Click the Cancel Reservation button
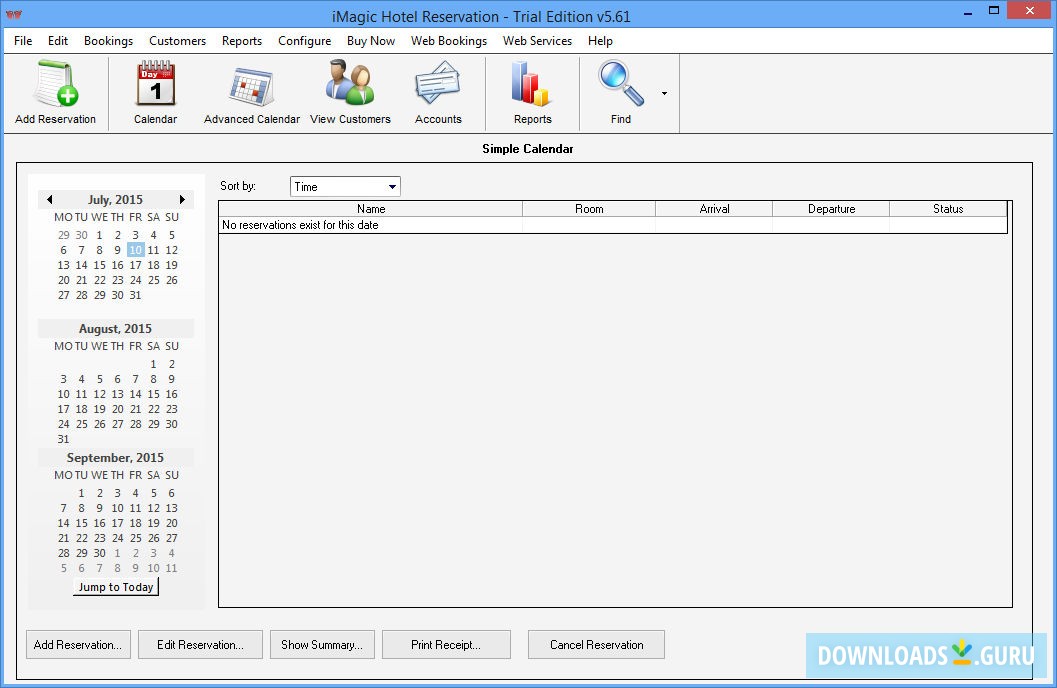1057x688 pixels. (x=597, y=645)
